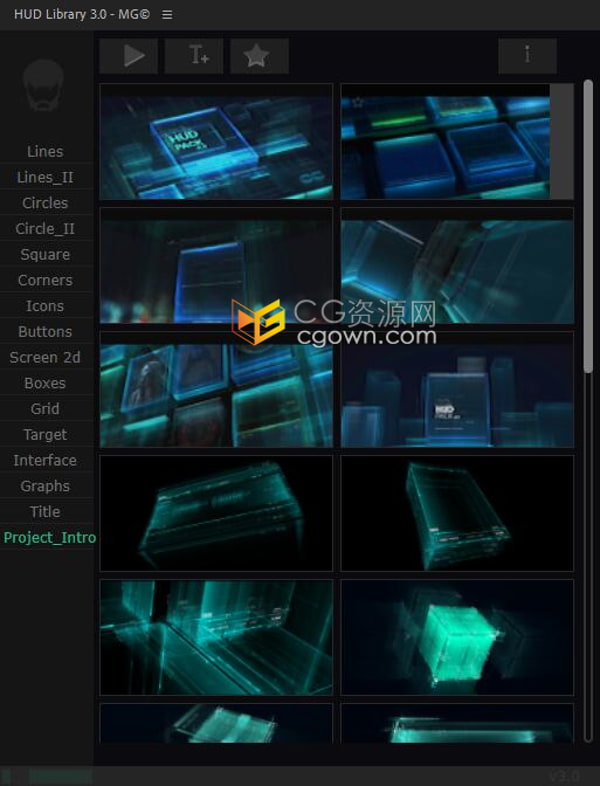Select the Graphs category

click(x=45, y=486)
